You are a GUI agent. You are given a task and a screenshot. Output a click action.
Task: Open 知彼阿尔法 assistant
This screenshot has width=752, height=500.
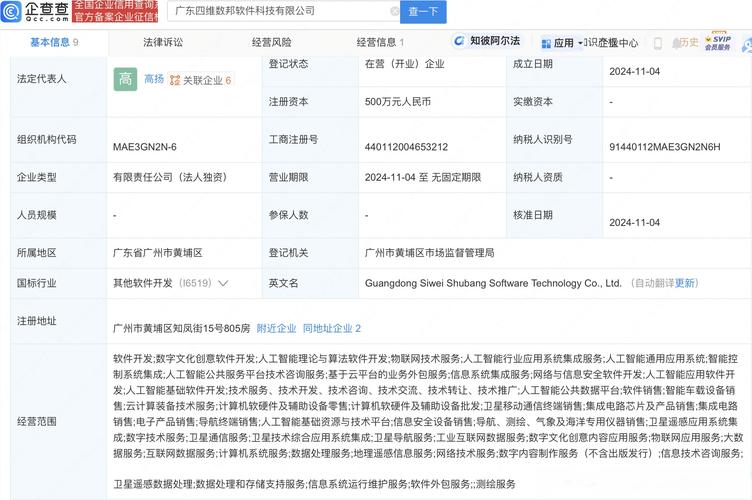487,41
